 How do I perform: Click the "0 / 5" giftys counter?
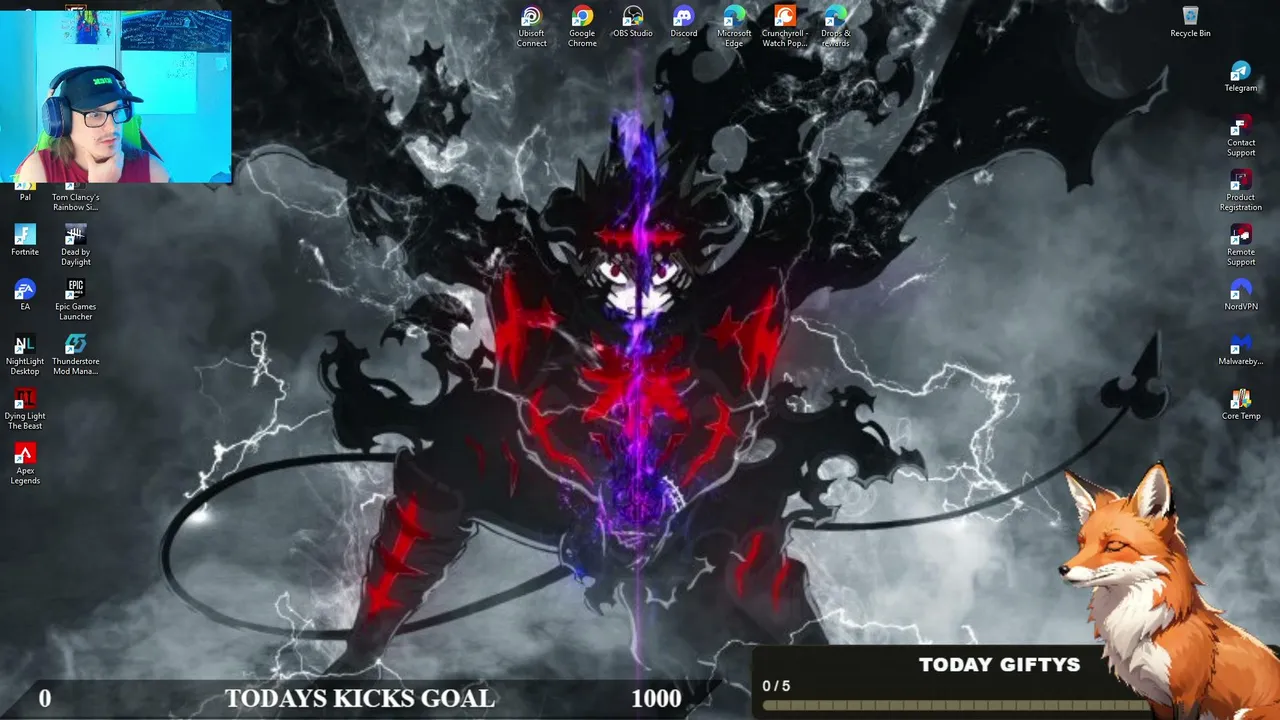[x=776, y=686]
